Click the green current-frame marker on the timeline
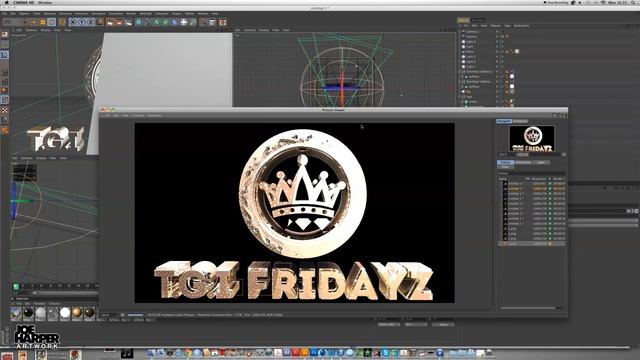 16,286
